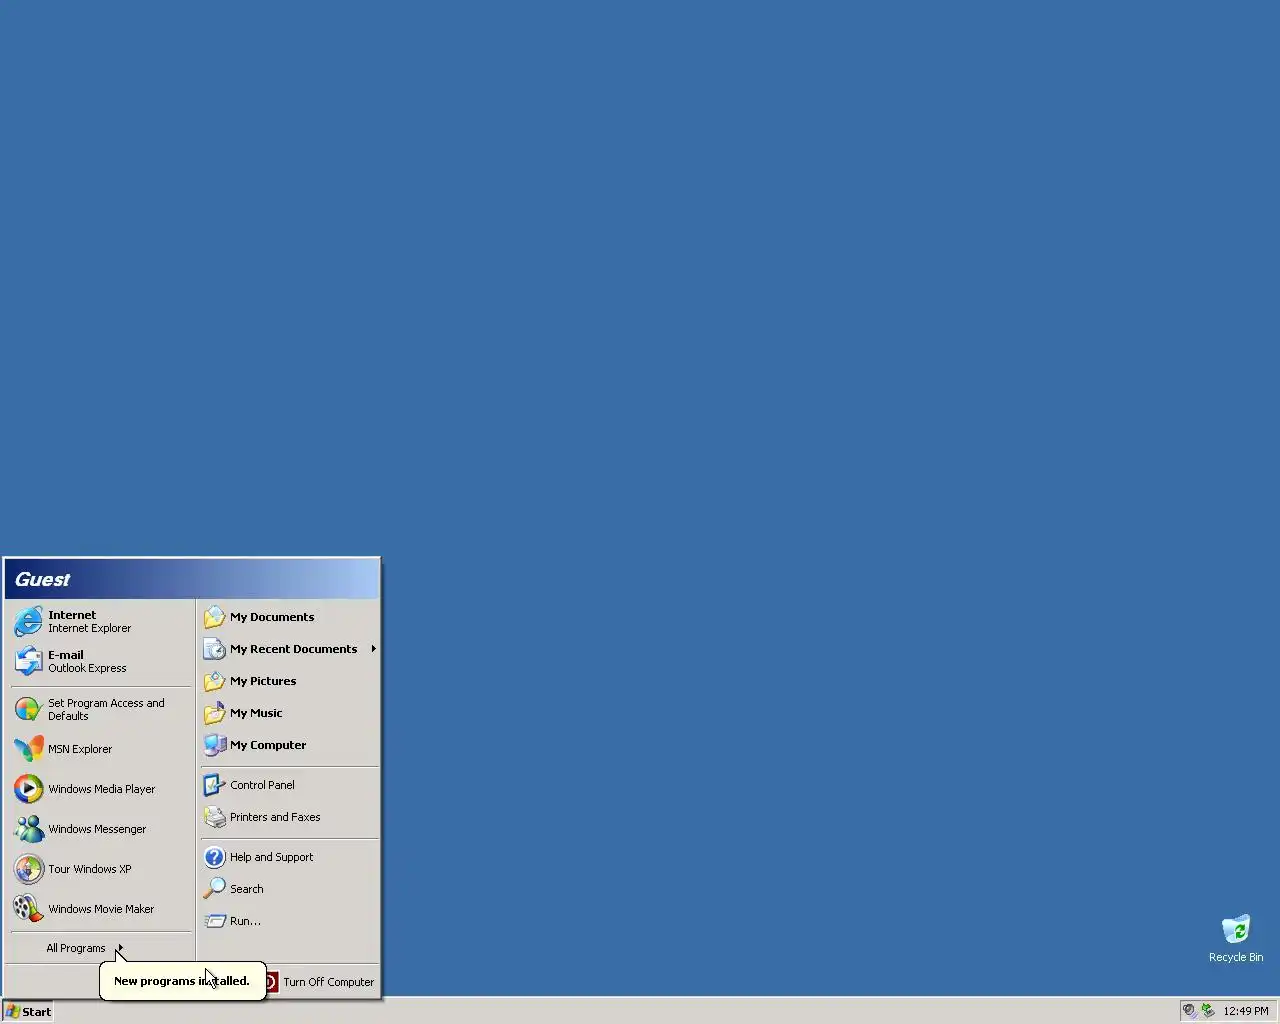The image size is (1280, 1024).
Task: Open the My Pictures folder
Action: click(289, 681)
